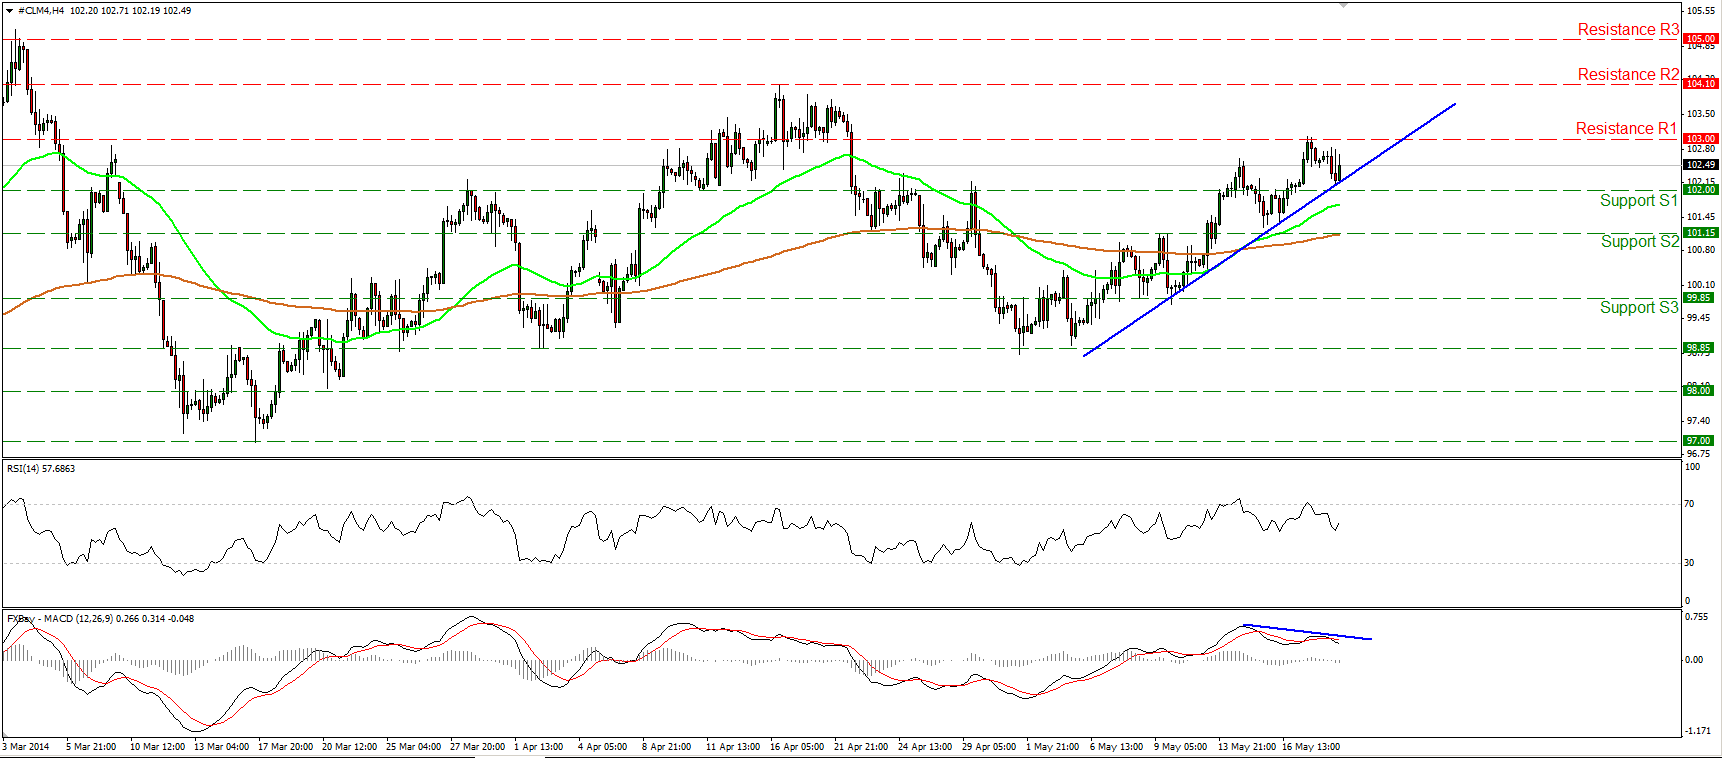Click the Support S3 label
The width and height of the screenshot is (1722, 758).
tap(1639, 308)
